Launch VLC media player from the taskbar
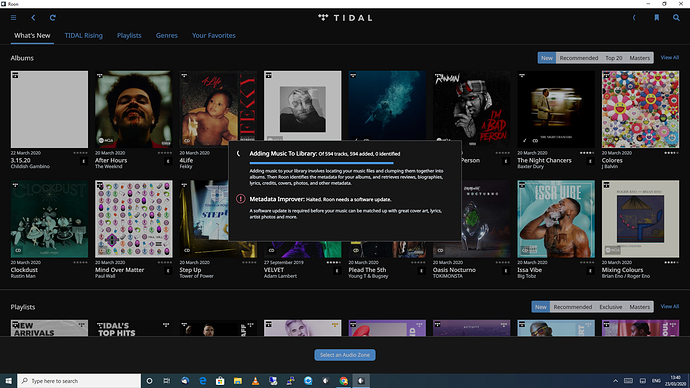Viewport: 690px width, 388px height. [x=255, y=381]
